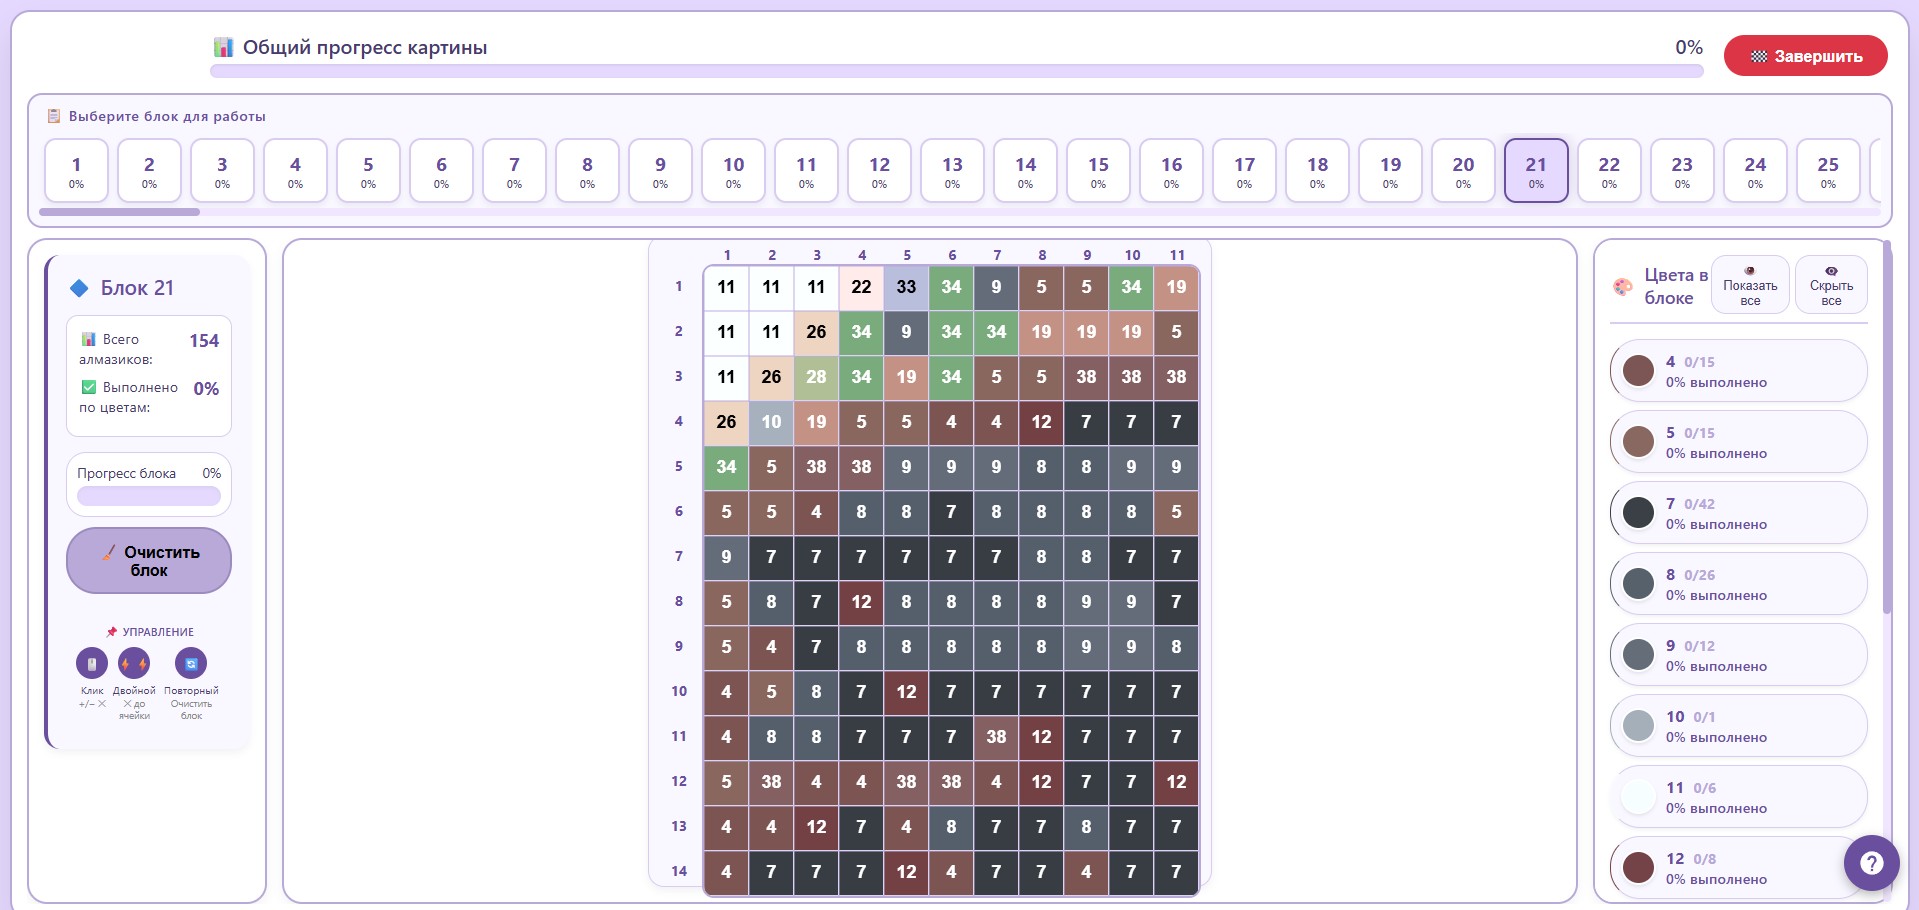This screenshot has width=1919, height=910.
Task: Click the purple help question mark icon
Action: (x=1871, y=863)
